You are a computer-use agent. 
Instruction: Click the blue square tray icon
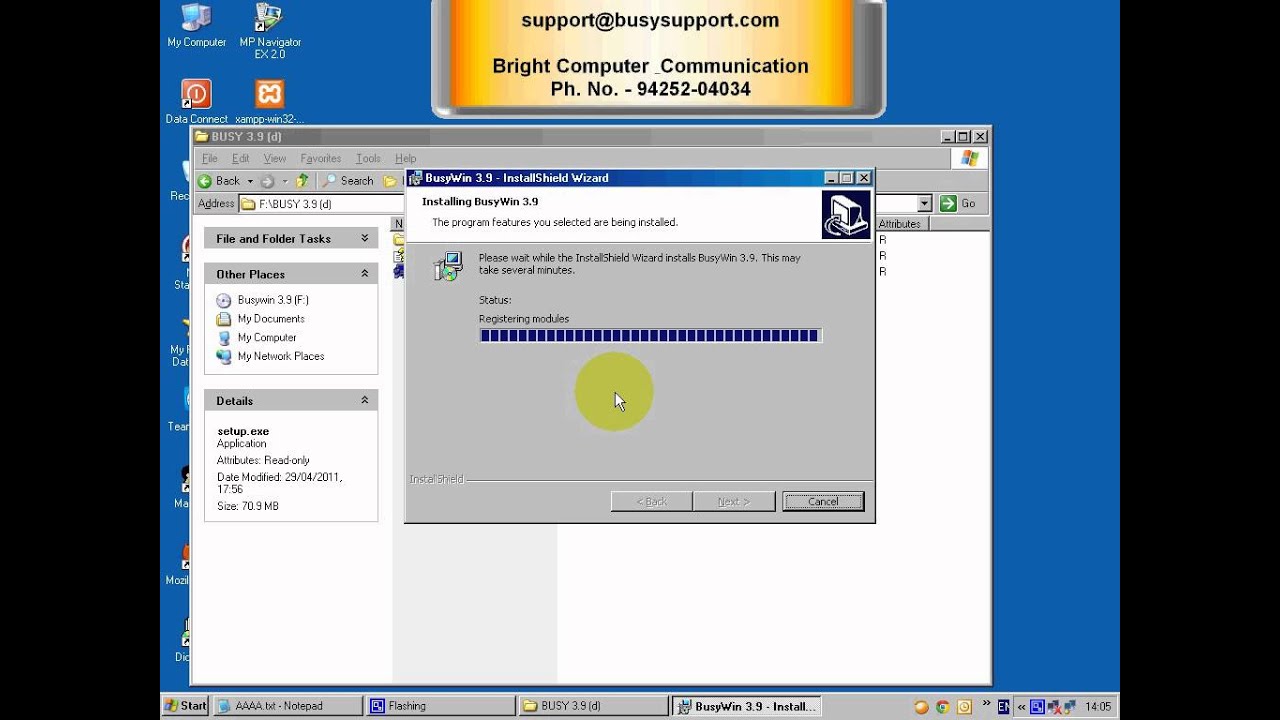[x=1037, y=707]
